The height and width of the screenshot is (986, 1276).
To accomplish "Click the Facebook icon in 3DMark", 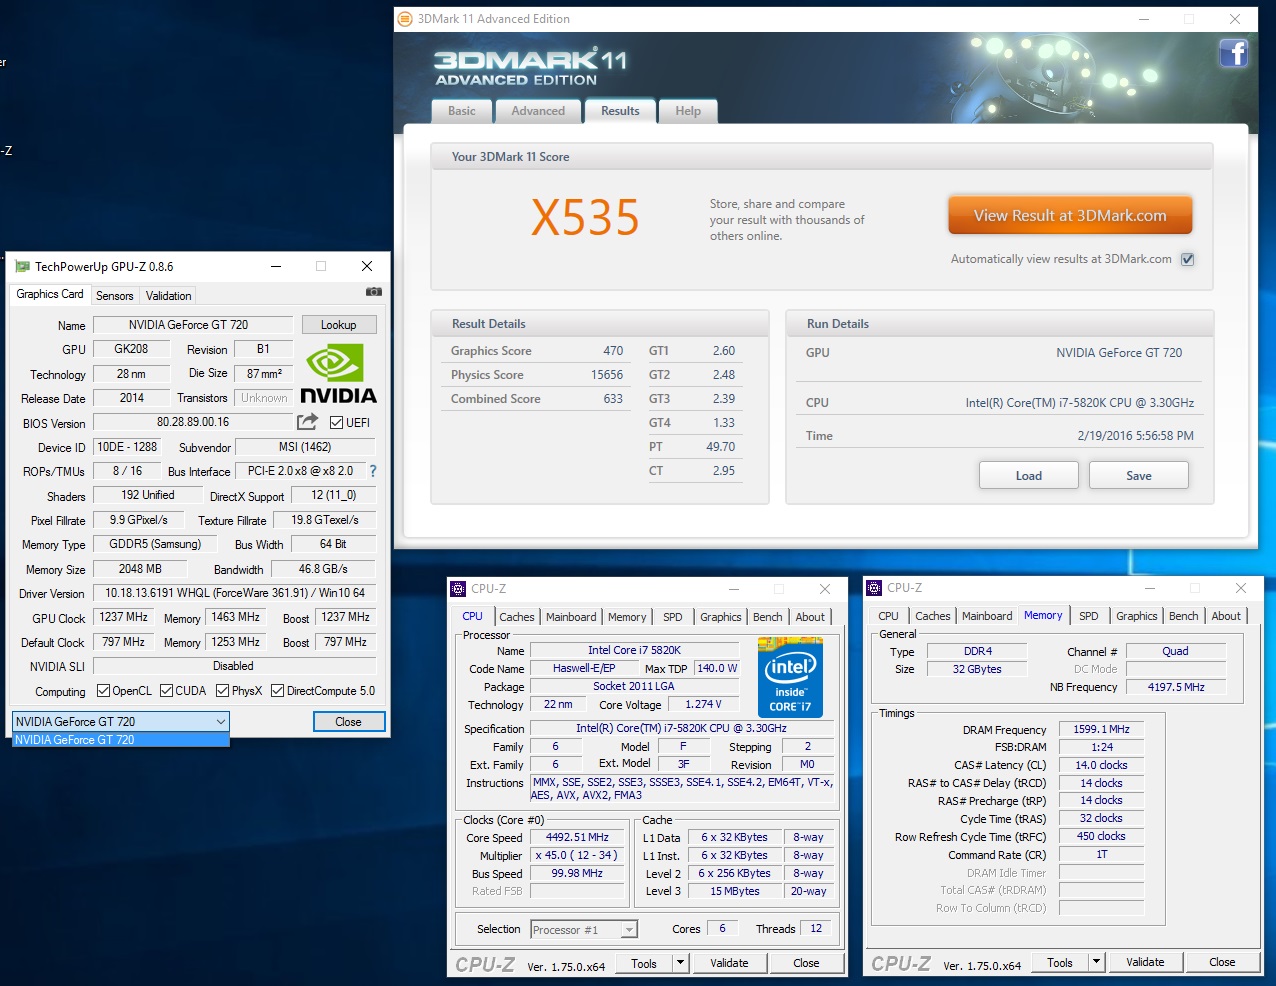I will coord(1234,53).
